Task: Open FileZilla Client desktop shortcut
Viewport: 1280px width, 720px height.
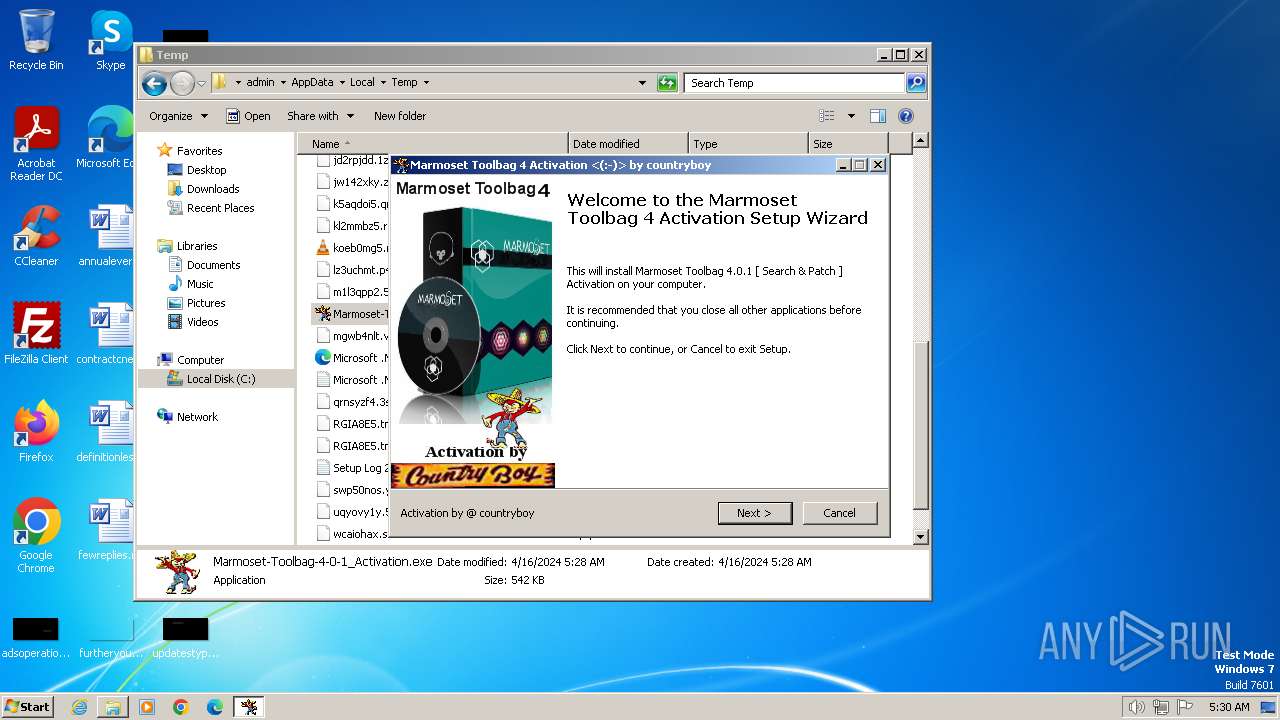Action: point(36,334)
